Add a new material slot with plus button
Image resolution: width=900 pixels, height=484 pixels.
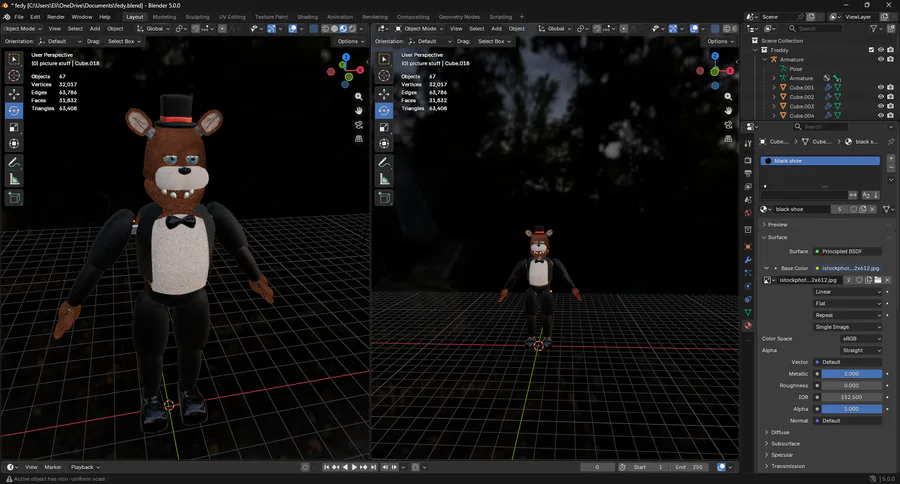[x=891, y=158]
